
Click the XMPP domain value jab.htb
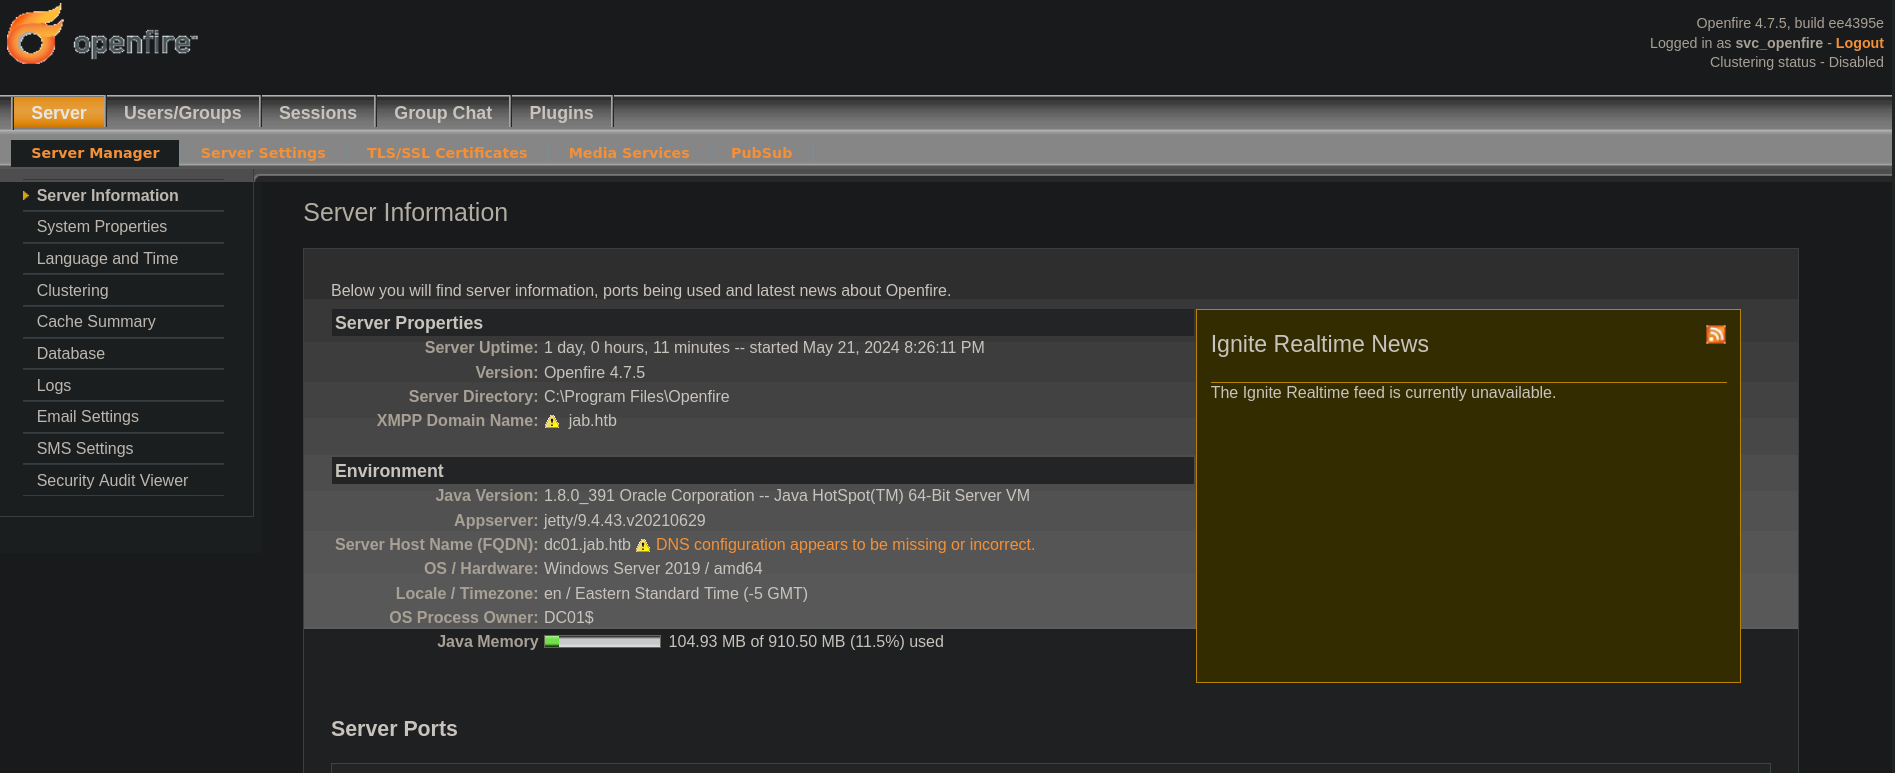point(592,421)
